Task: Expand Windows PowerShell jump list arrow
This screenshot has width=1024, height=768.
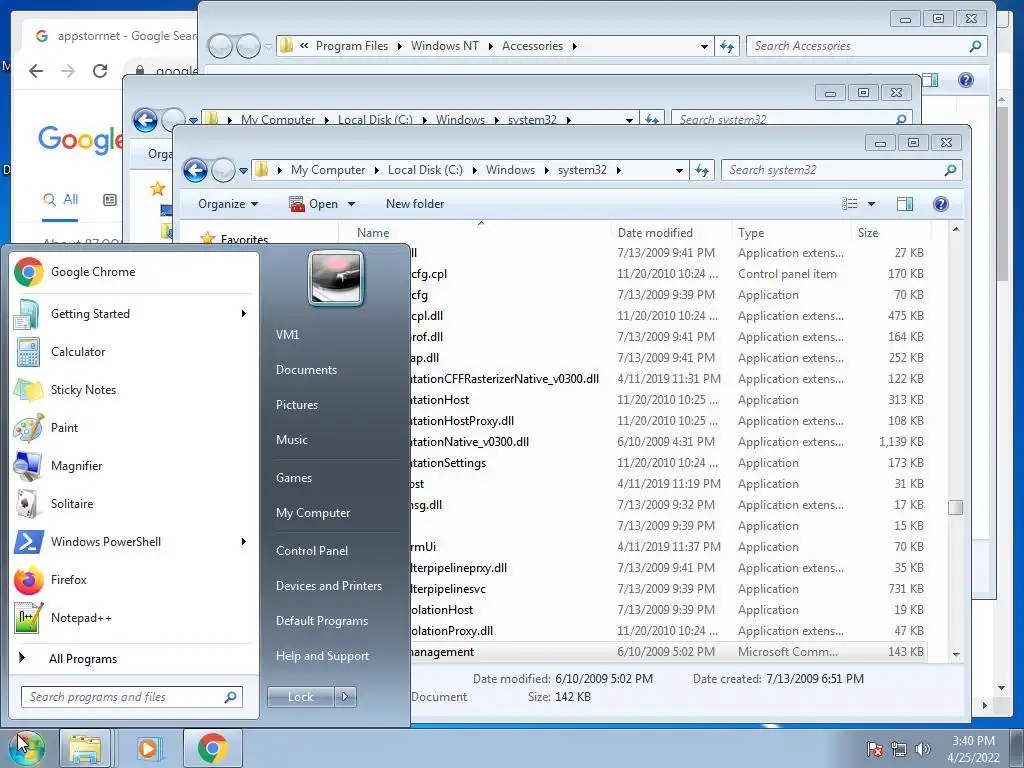Action: [x=244, y=541]
